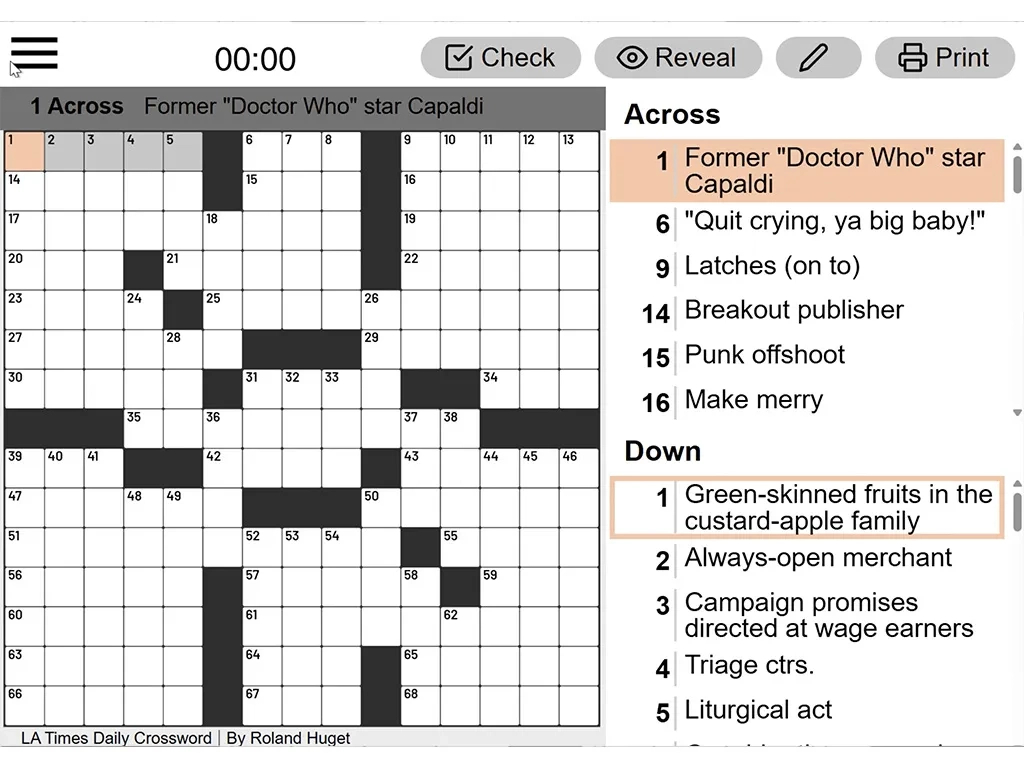Image resolution: width=1024 pixels, height=768 pixels.
Task: Select the highlighted 1 Across Capaldi clue
Action: point(810,171)
